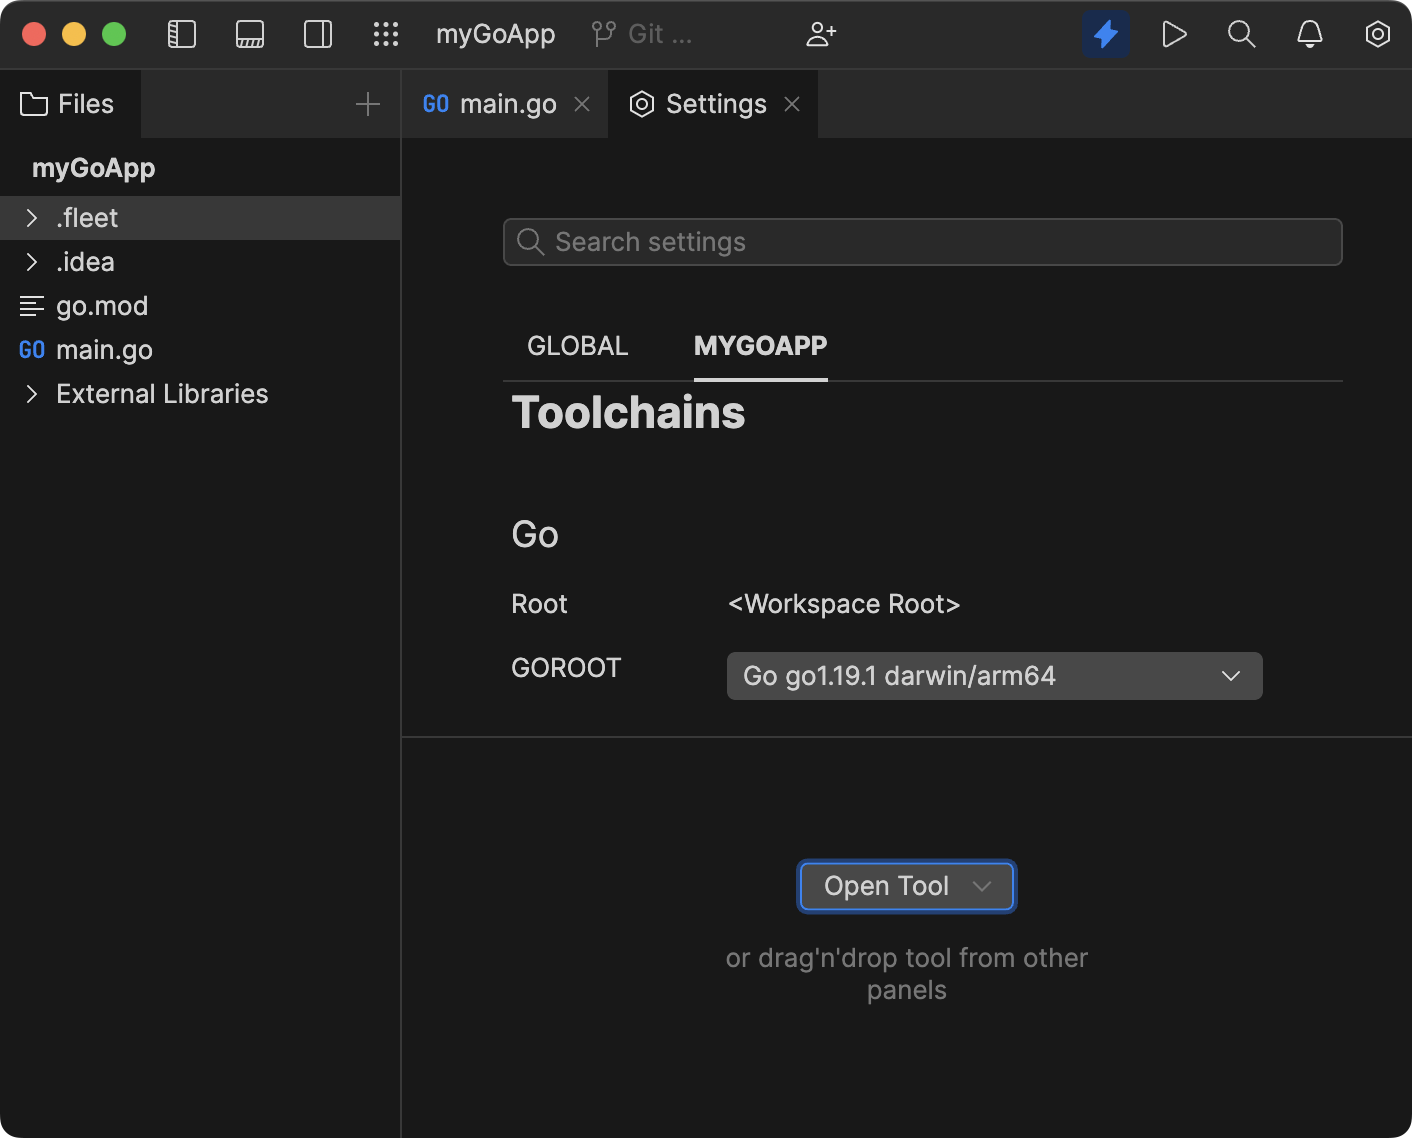Open notifications with the bell icon
The image size is (1412, 1138).
[1309, 33]
